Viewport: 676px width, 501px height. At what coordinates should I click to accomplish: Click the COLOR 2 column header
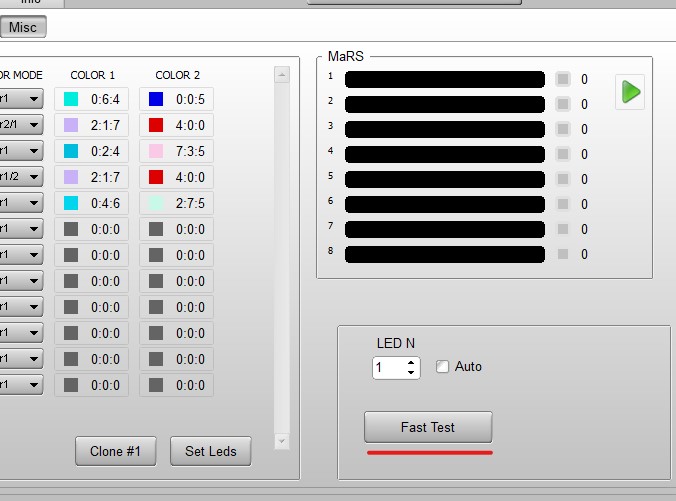pyautogui.click(x=178, y=75)
